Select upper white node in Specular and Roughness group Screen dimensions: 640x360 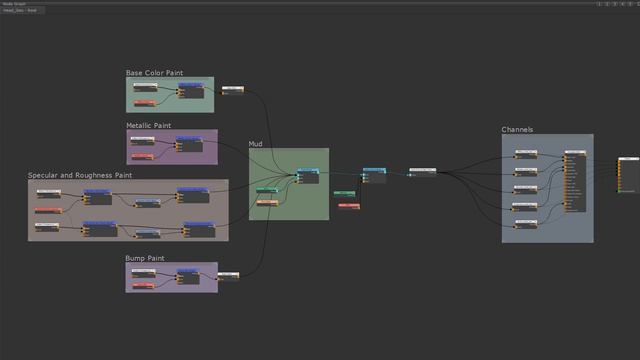(x=49, y=193)
